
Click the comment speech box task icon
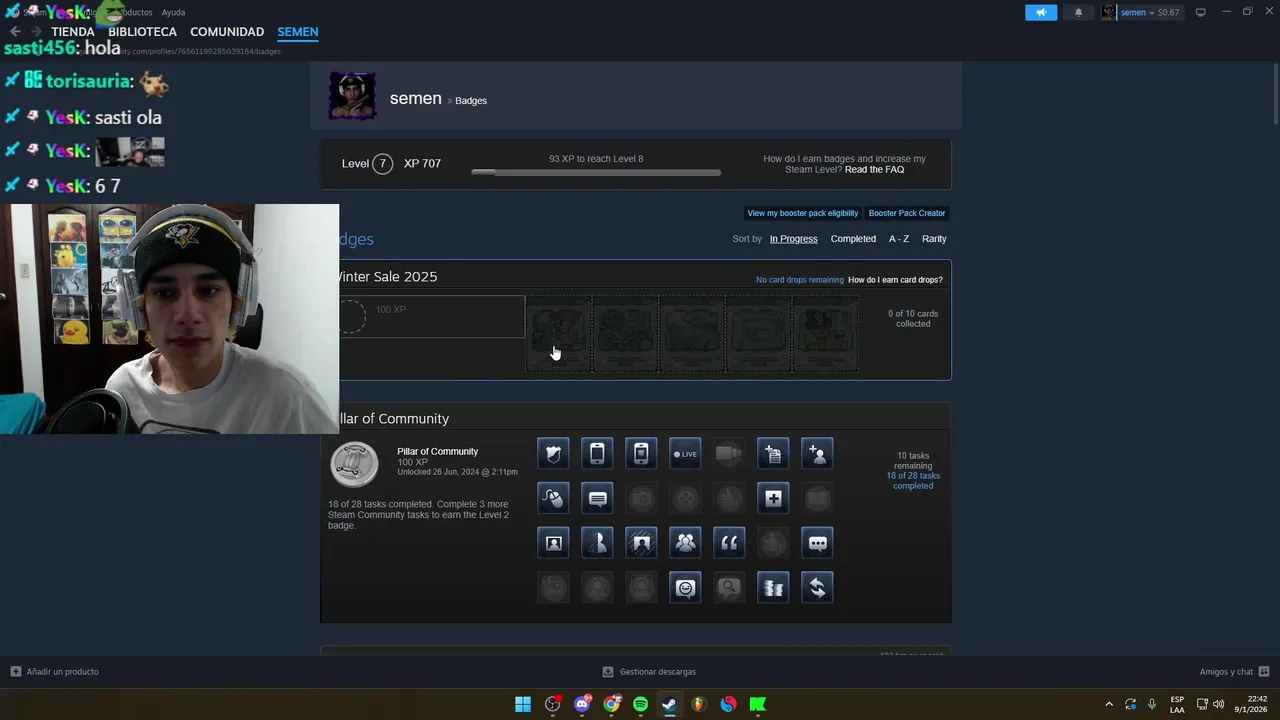(597, 498)
